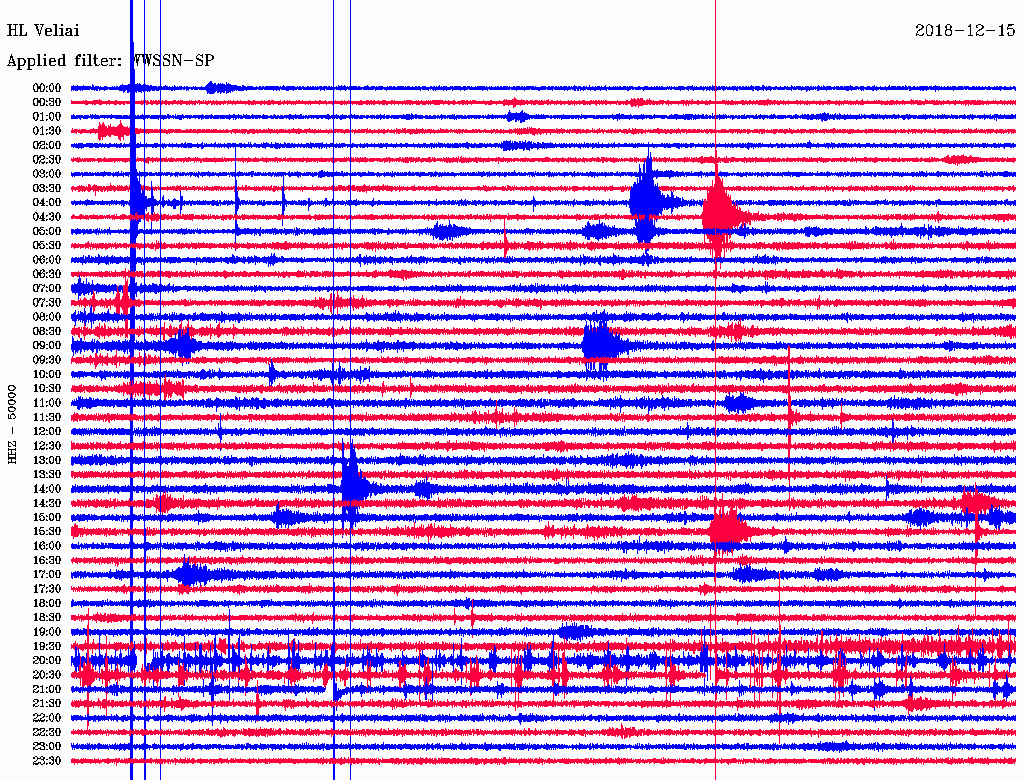Click the 13:00 time label
Screen dimensions: 1024x780
pyautogui.click(x=47, y=460)
